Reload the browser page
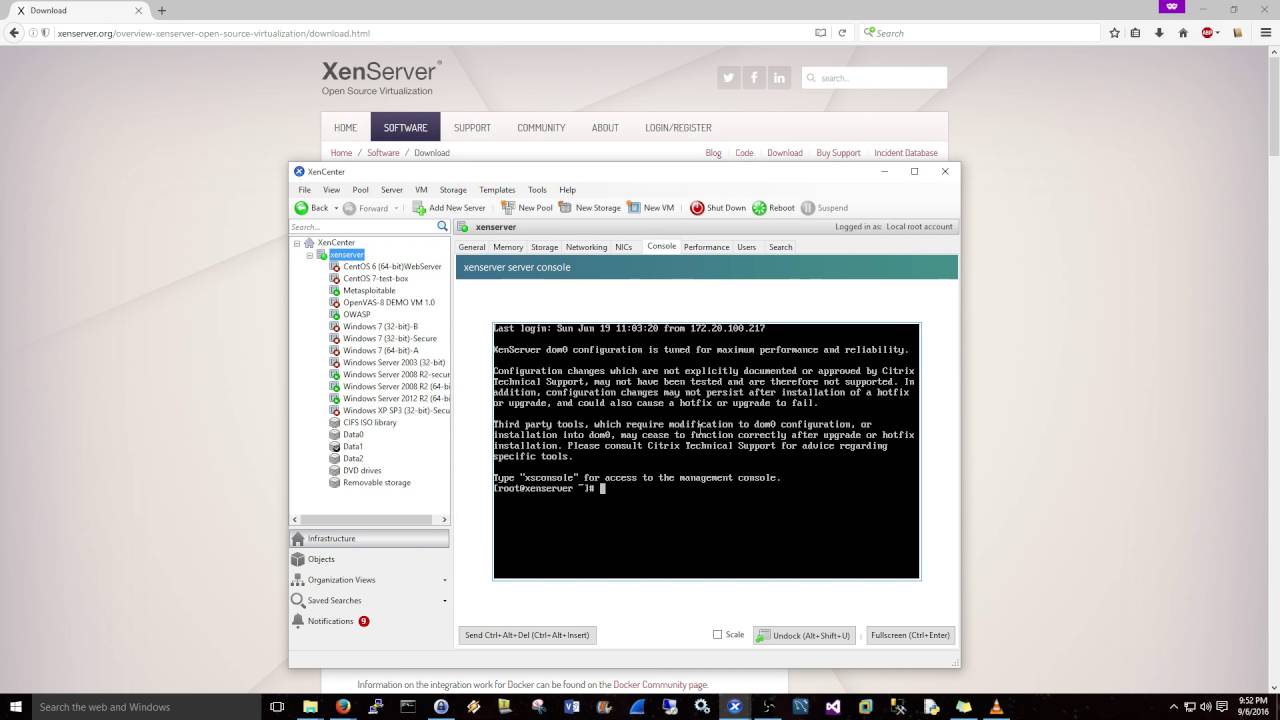 coord(842,33)
